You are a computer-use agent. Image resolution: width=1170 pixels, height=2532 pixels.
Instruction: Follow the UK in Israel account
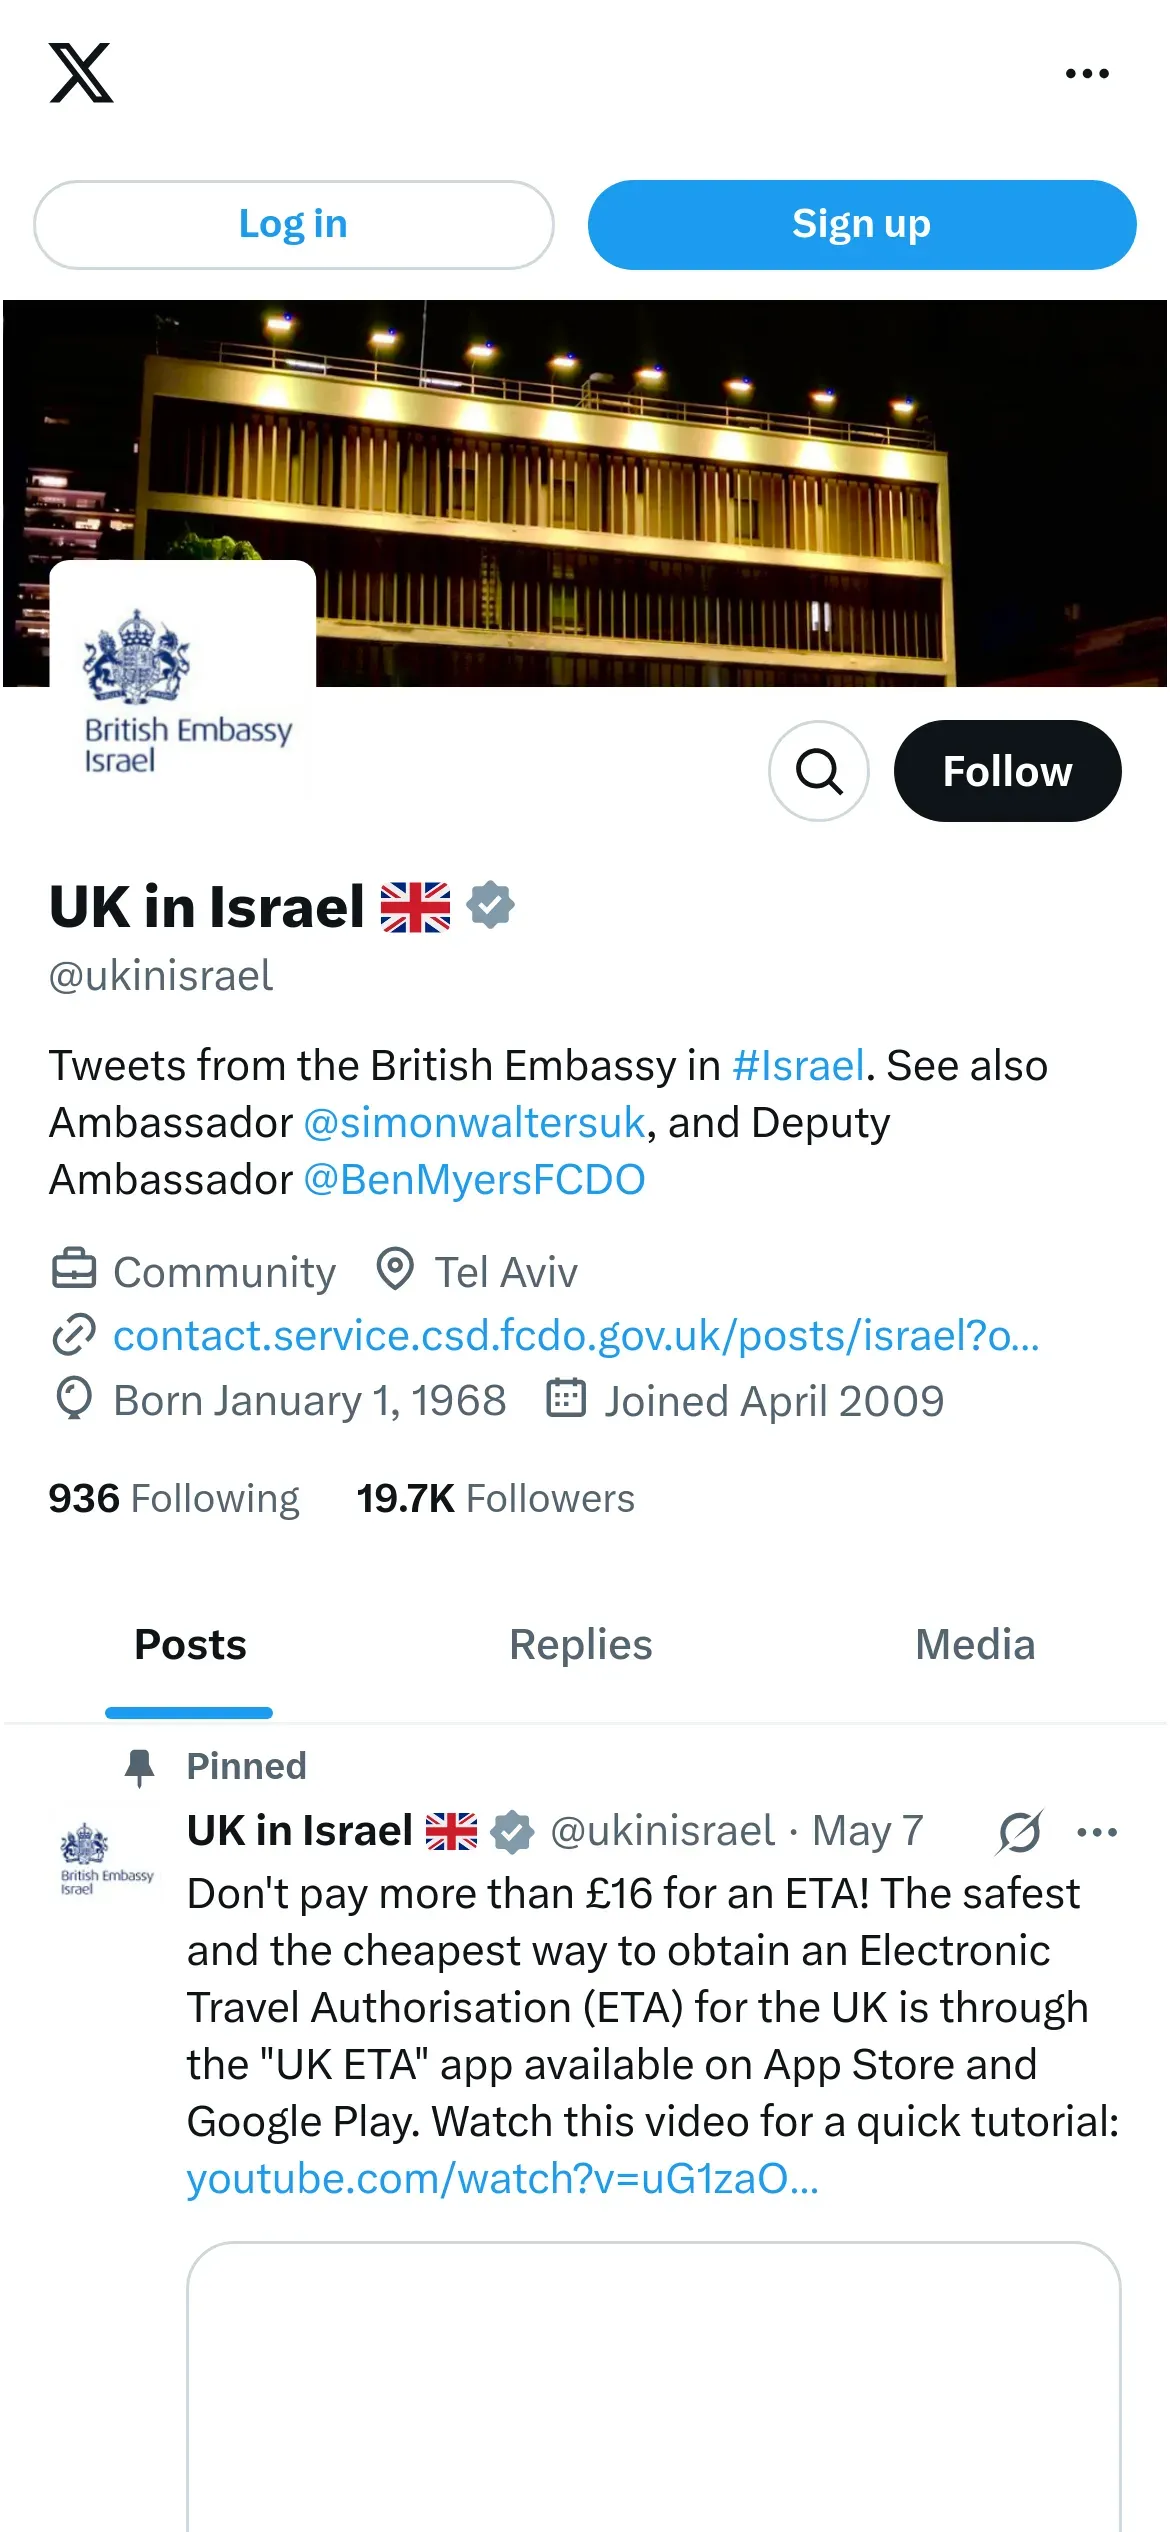pos(1007,771)
